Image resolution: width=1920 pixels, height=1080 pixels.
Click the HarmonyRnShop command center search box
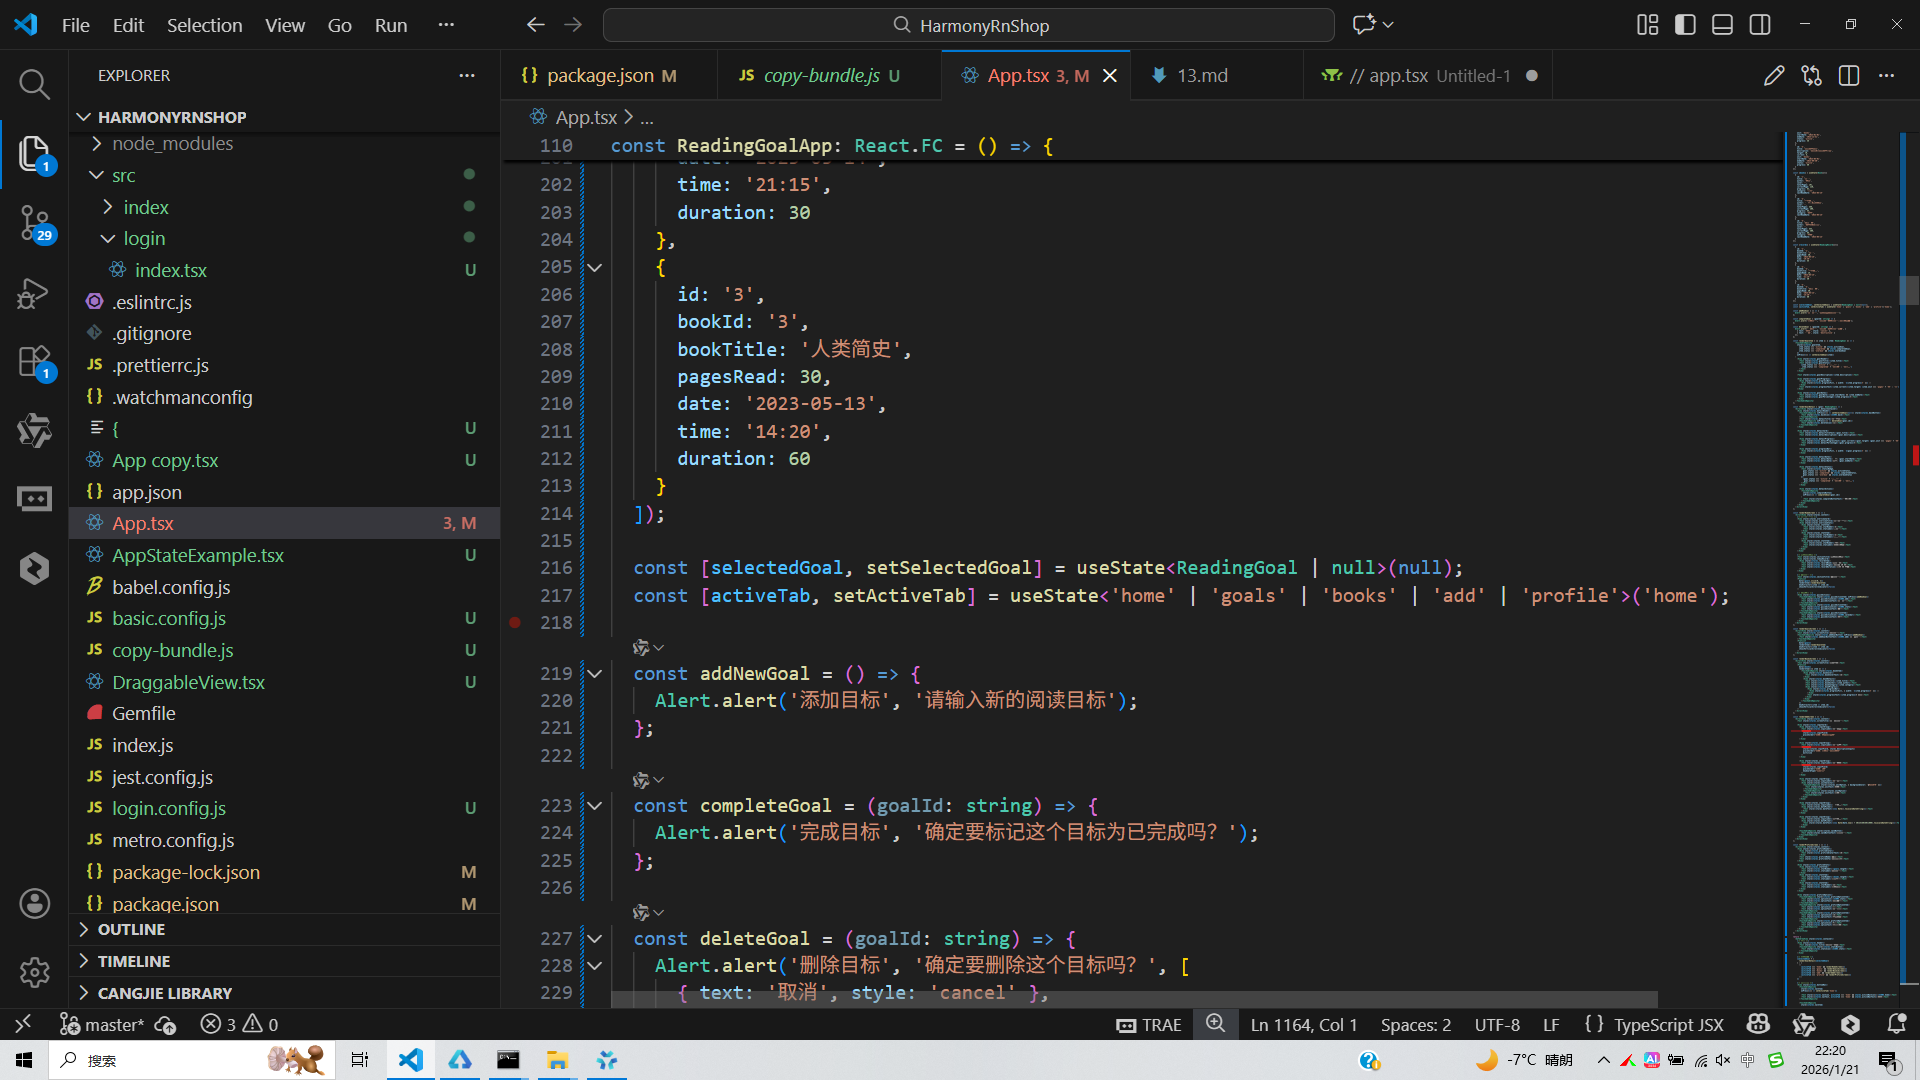tap(968, 25)
